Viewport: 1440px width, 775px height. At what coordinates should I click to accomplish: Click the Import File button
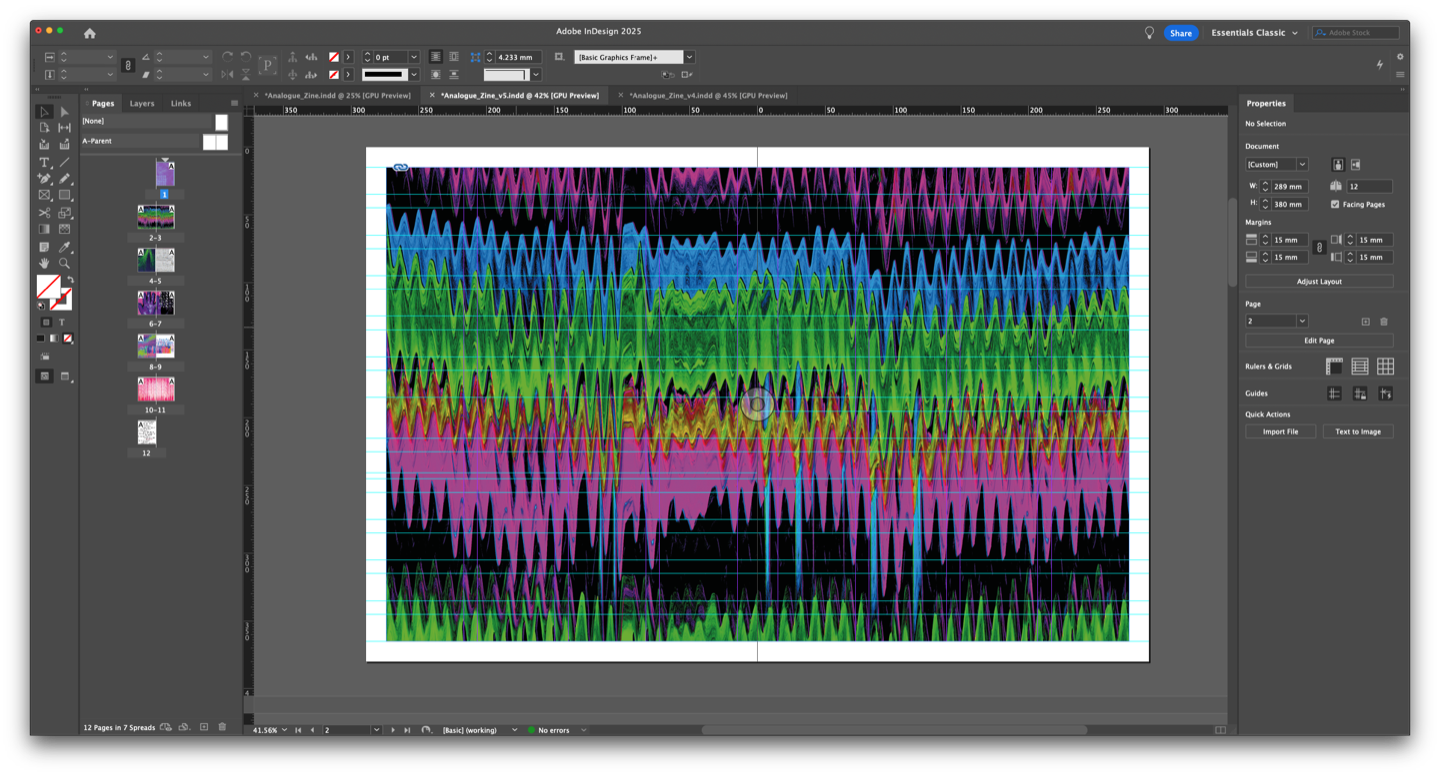pyautogui.click(x=1280, y=432)
